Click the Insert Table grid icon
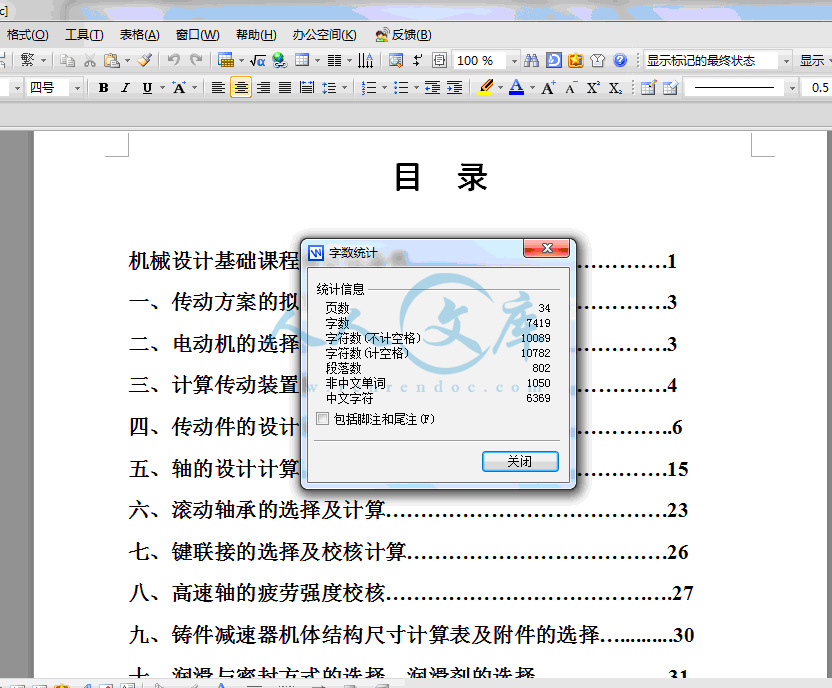This screenshot has height=688, width=832. point(302,60)
